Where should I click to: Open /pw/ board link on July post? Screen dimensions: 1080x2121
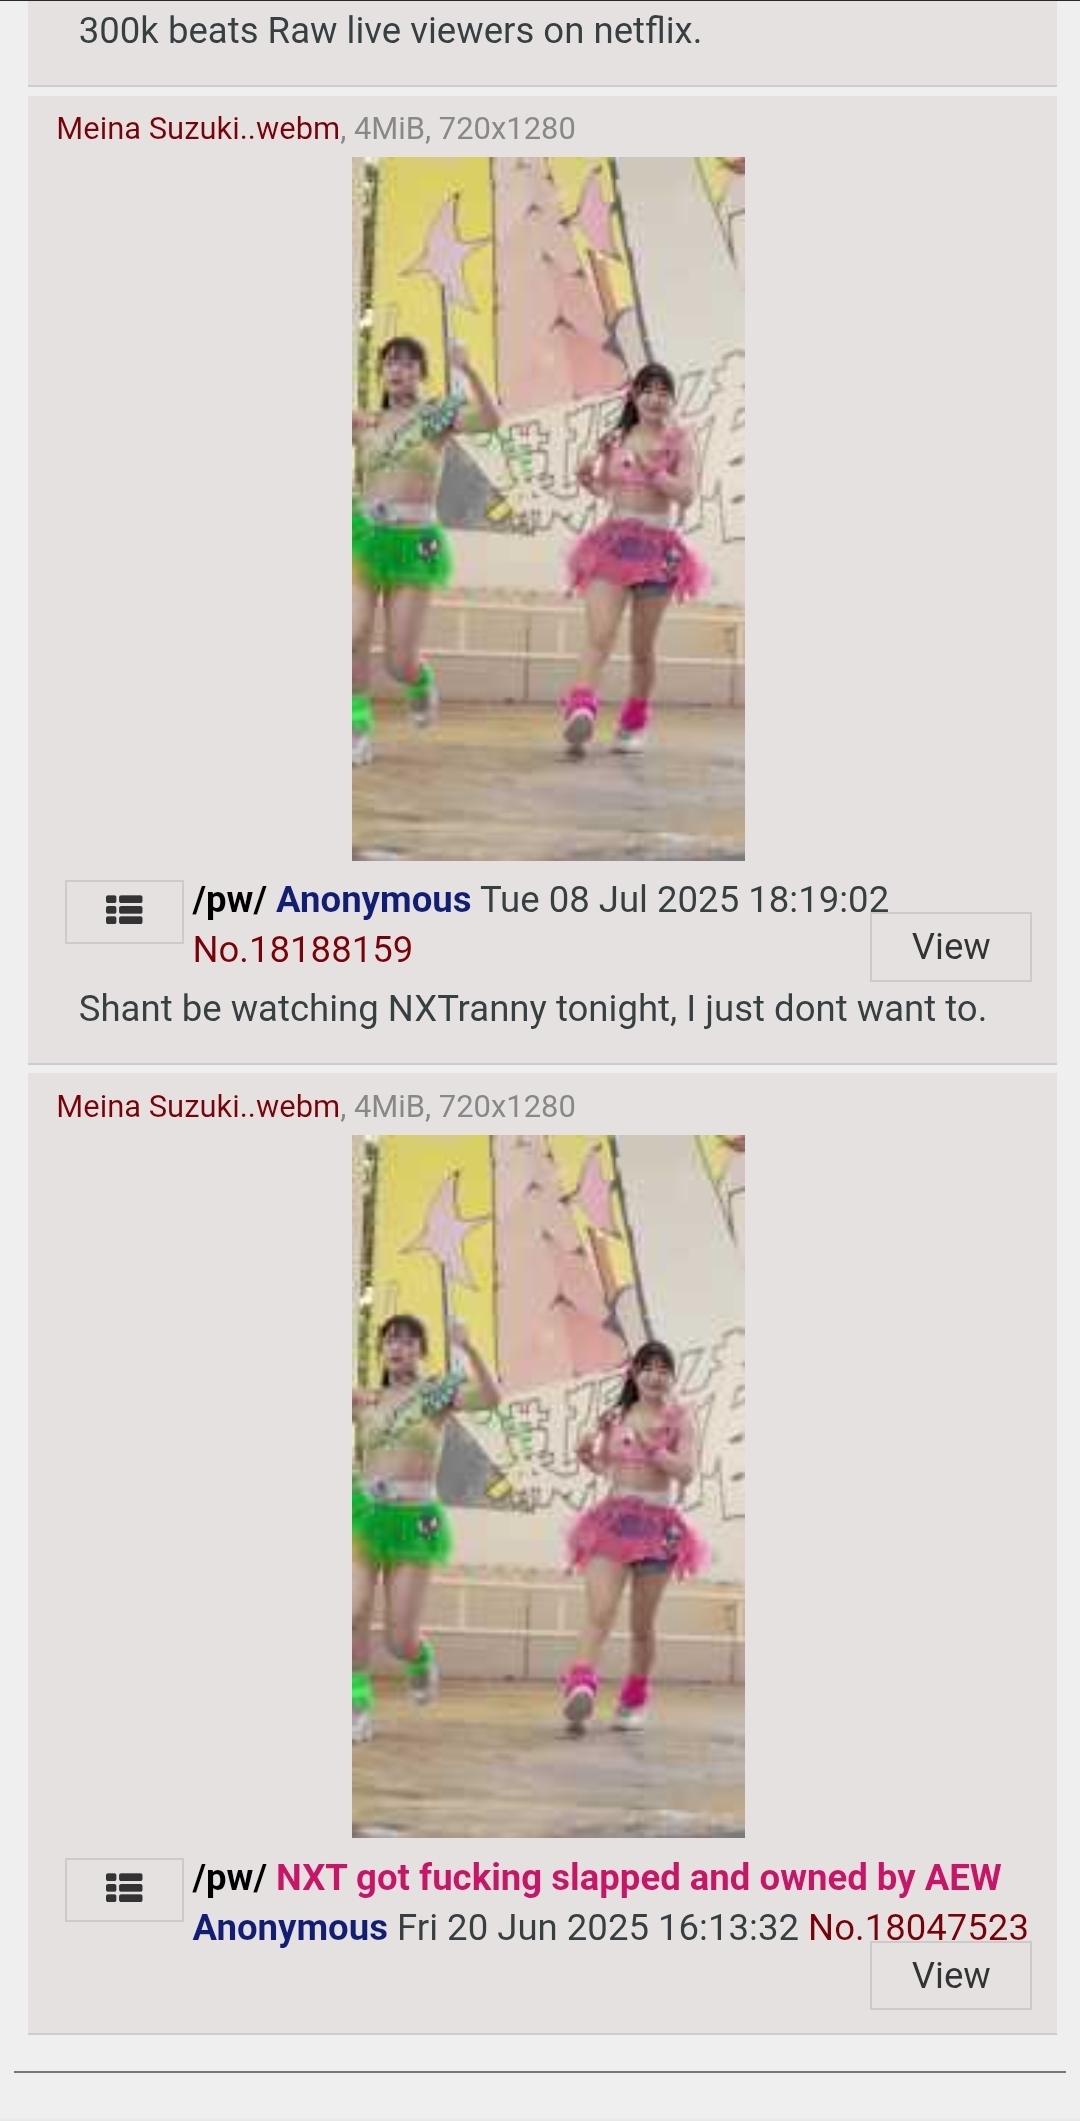(229, 900)
